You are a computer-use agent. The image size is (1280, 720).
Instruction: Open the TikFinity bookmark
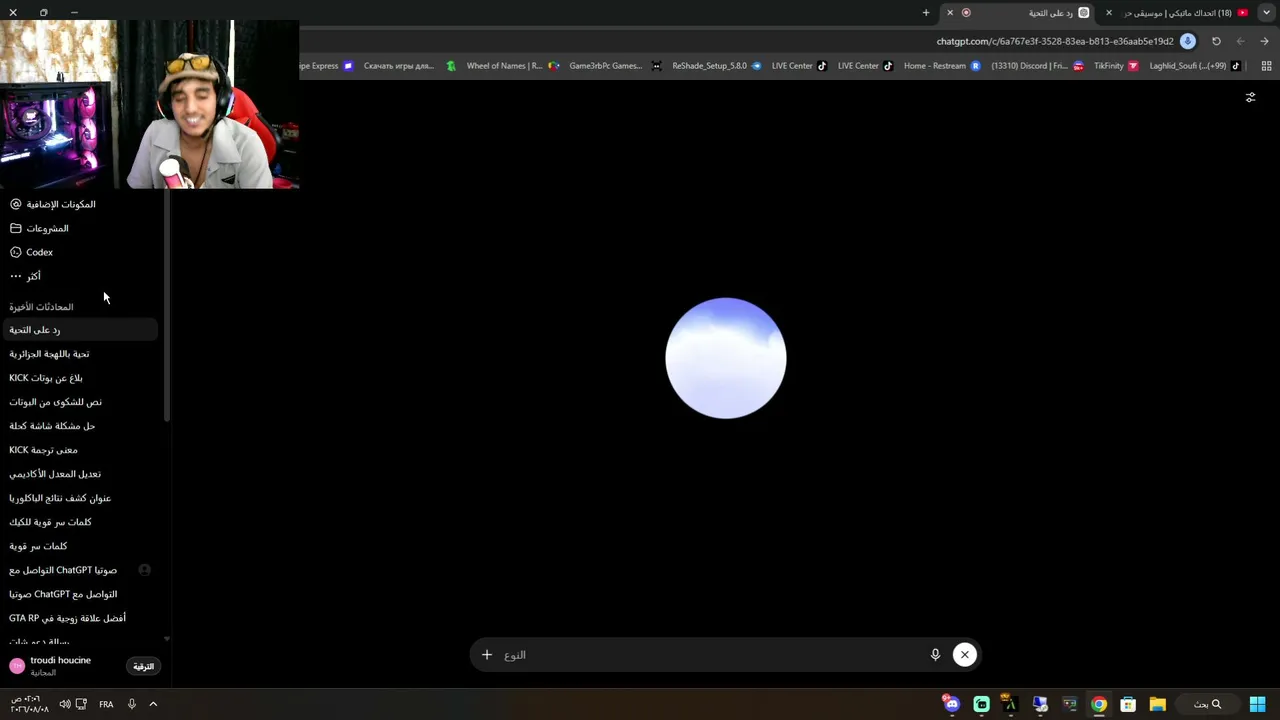click(1115, 66)
